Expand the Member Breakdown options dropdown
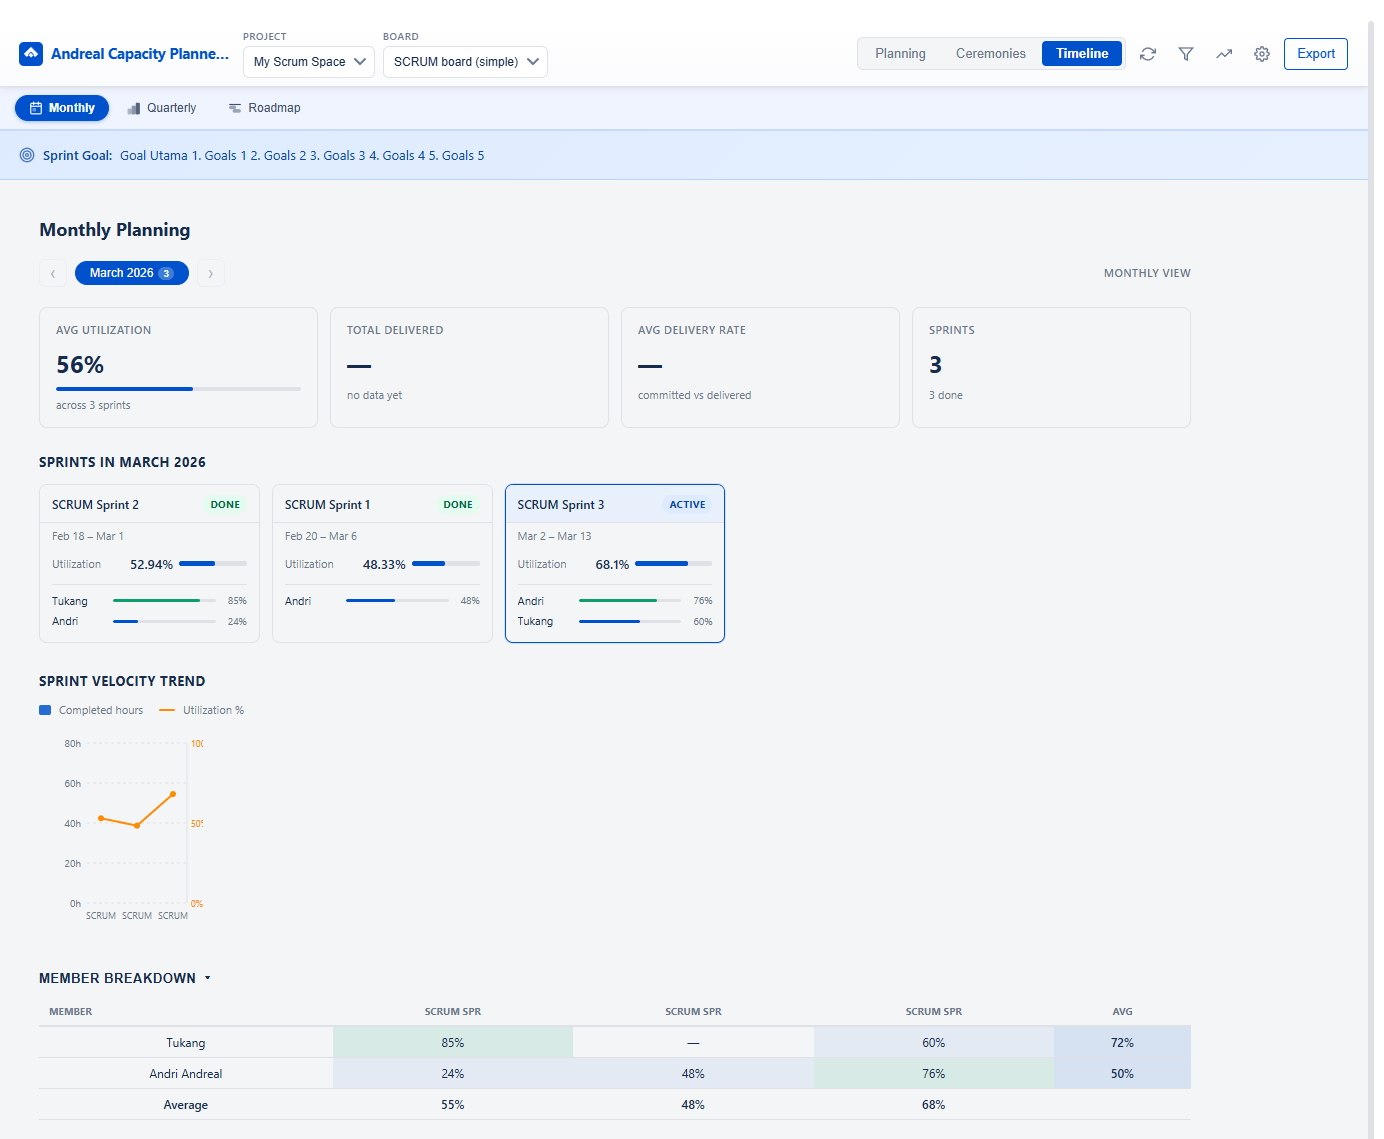Screen dimensions: 1384x1139 [207, 978]
